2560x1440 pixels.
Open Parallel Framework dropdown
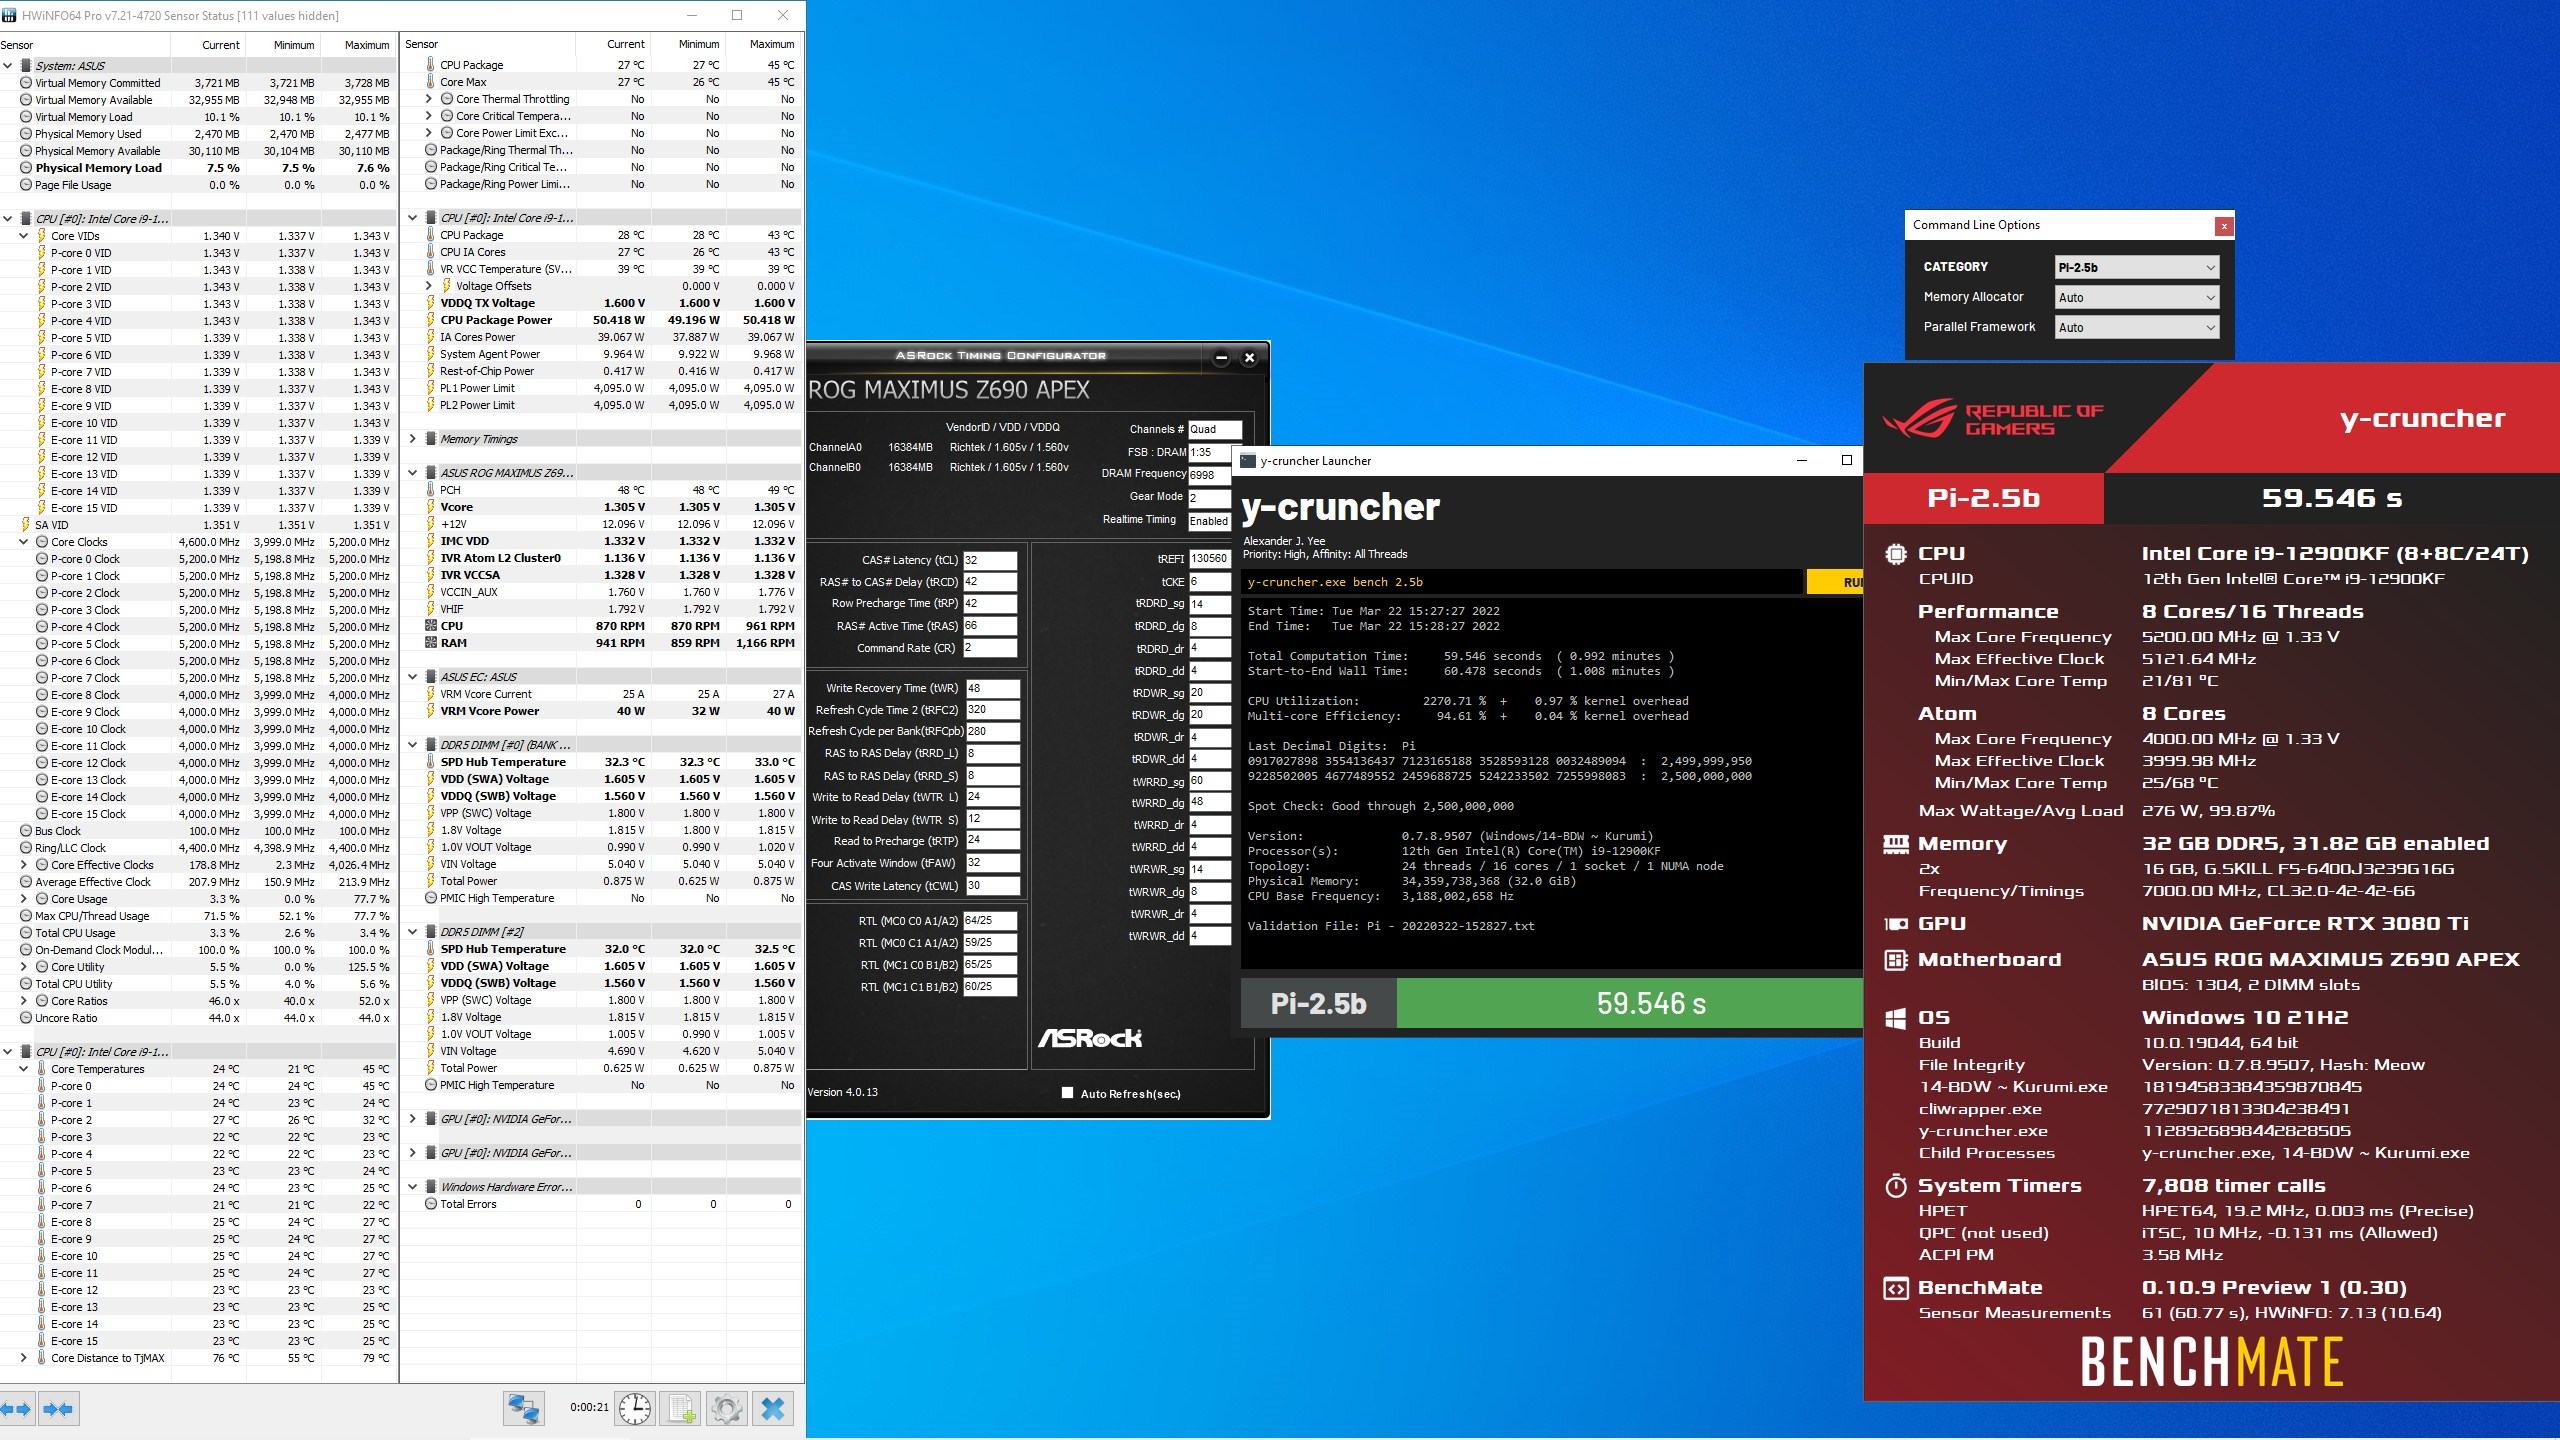coord(2137,327)
